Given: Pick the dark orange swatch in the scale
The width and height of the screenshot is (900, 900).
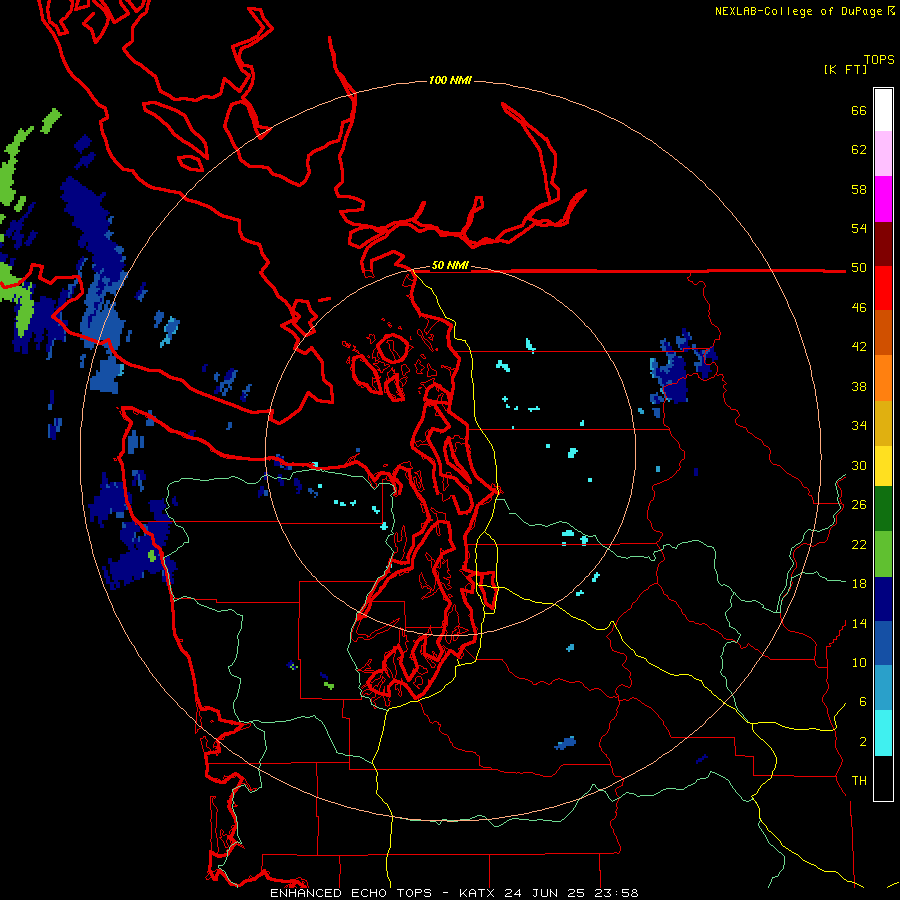Looking at the screenshot, I should (x=883, y=333).
